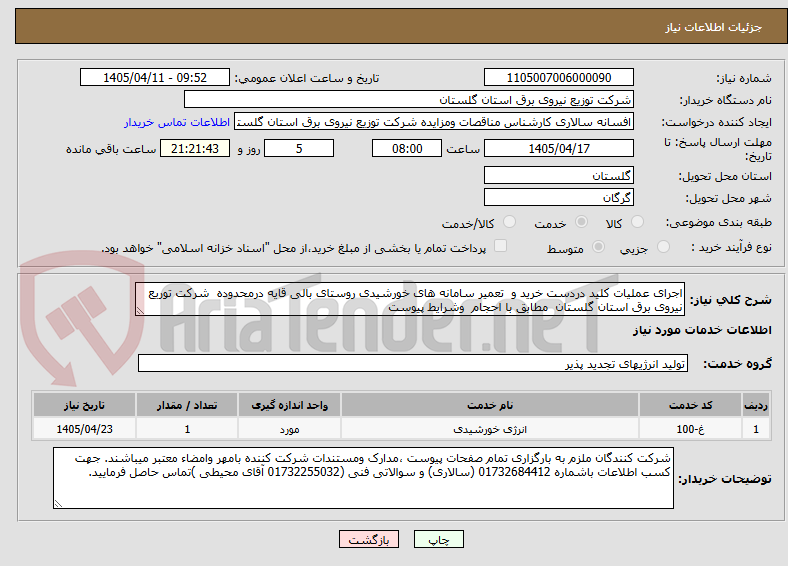Click the تاریخ نیاز column header
Image resolution: width=788 pixels, height=566 pixels.
(x=84, y=405)
